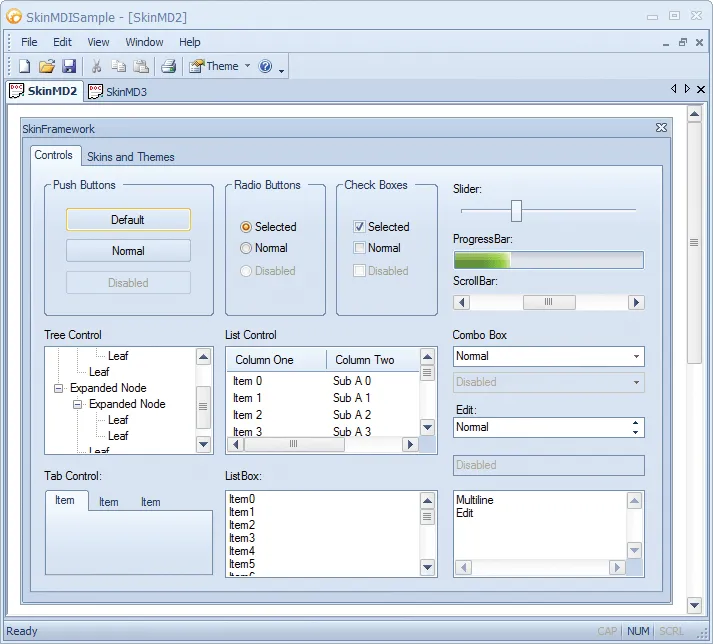Click the Paste clipboard icon
Viewport: 713px width, 644px height.
click(x=141, y=66)
